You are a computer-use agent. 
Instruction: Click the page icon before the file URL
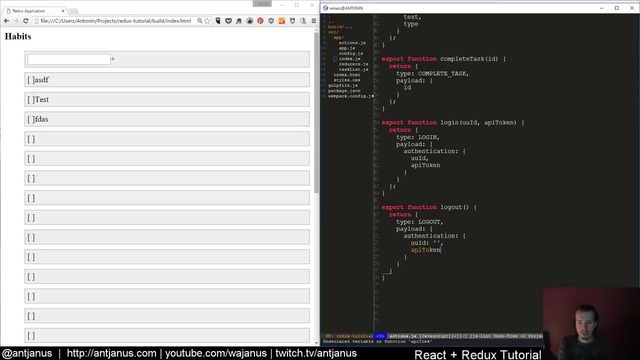[x=36, y=21]
